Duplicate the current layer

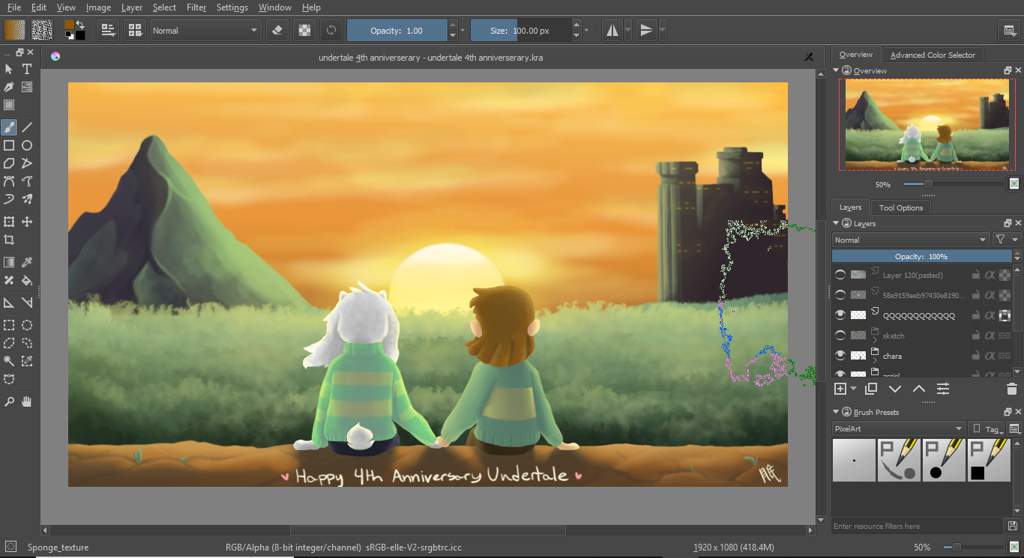(871, 389)
